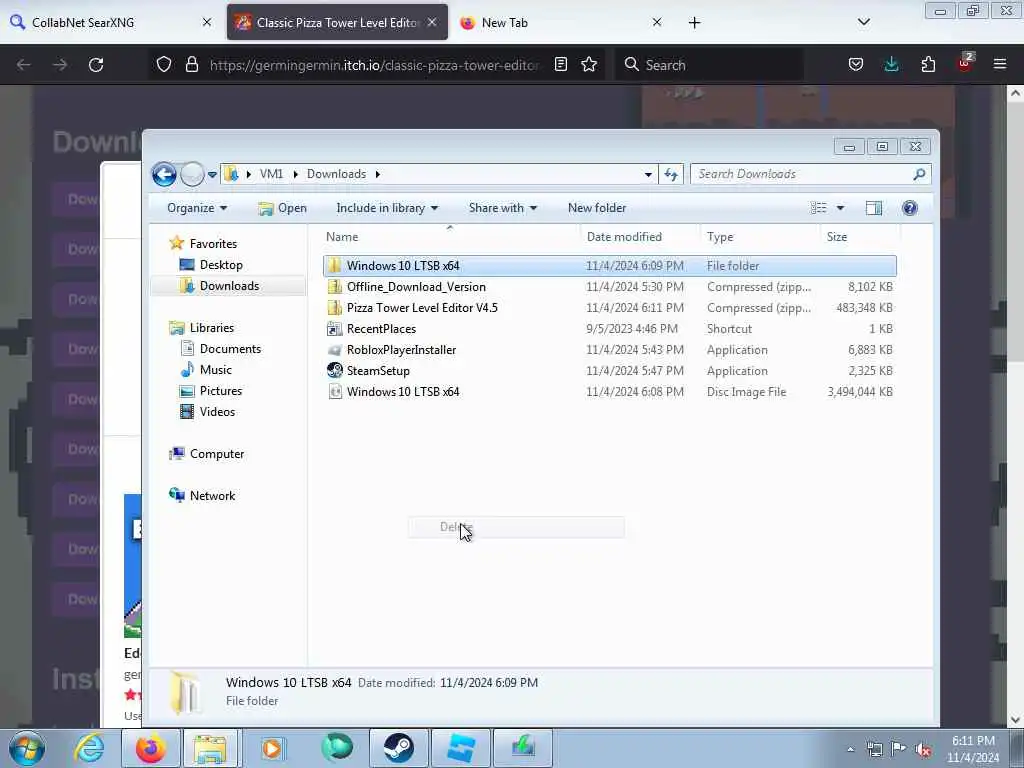The height and width of the screenshot is (768, 1024).
Task: Open the recent locations dropdown arrow
Action: 212,174
